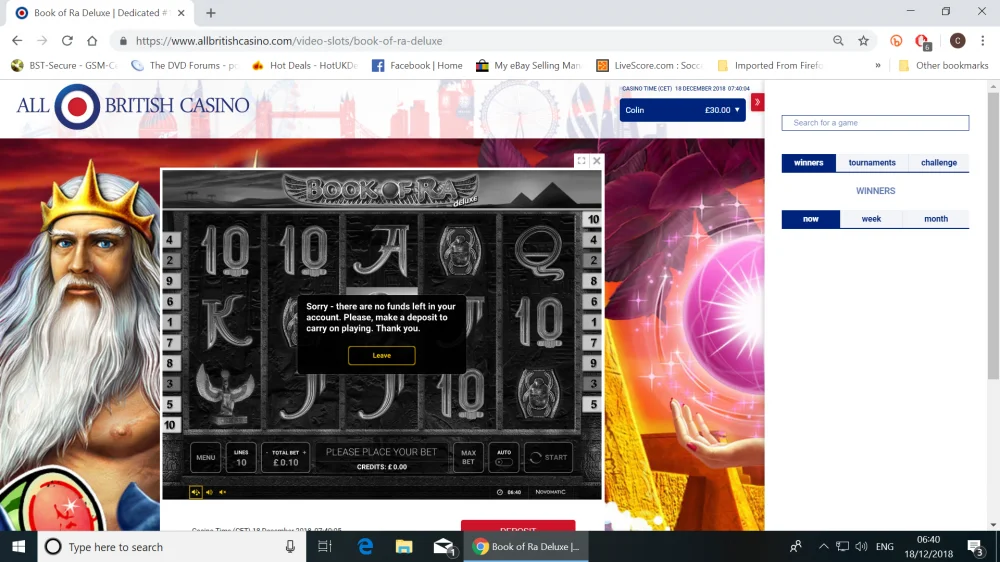Click the microphone icon in taskbar search
The width and height of the screenshot is (1000, 562).
pos(290,547)
